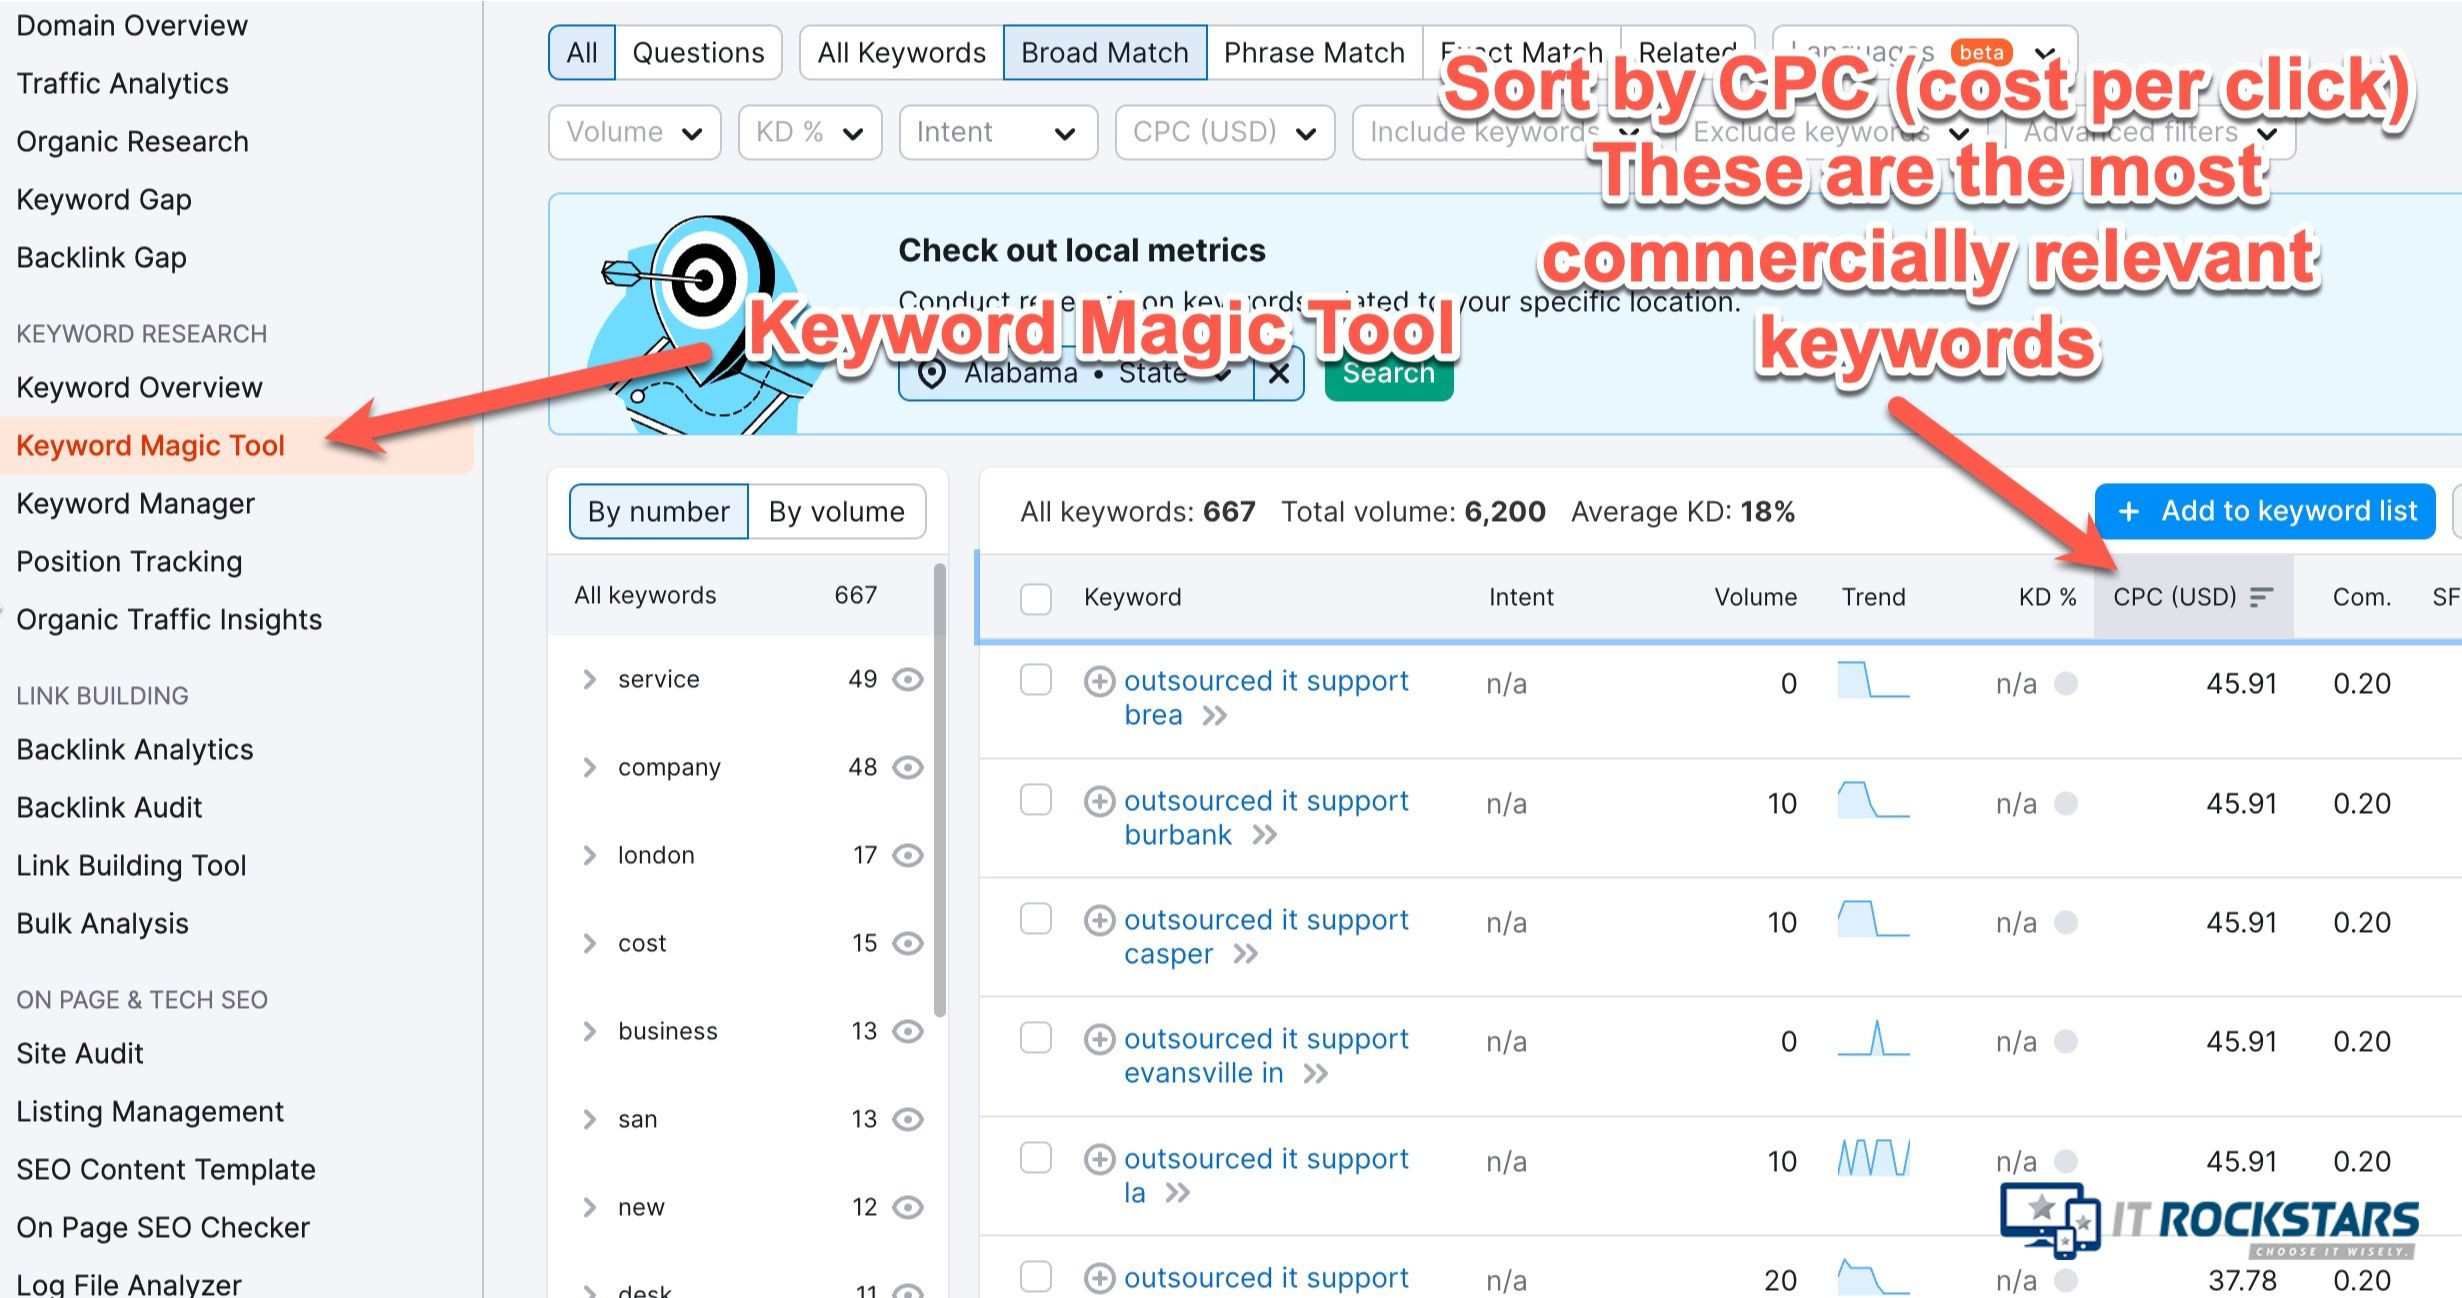Open Backlink Analytics in sidebar

click(135, 750)
